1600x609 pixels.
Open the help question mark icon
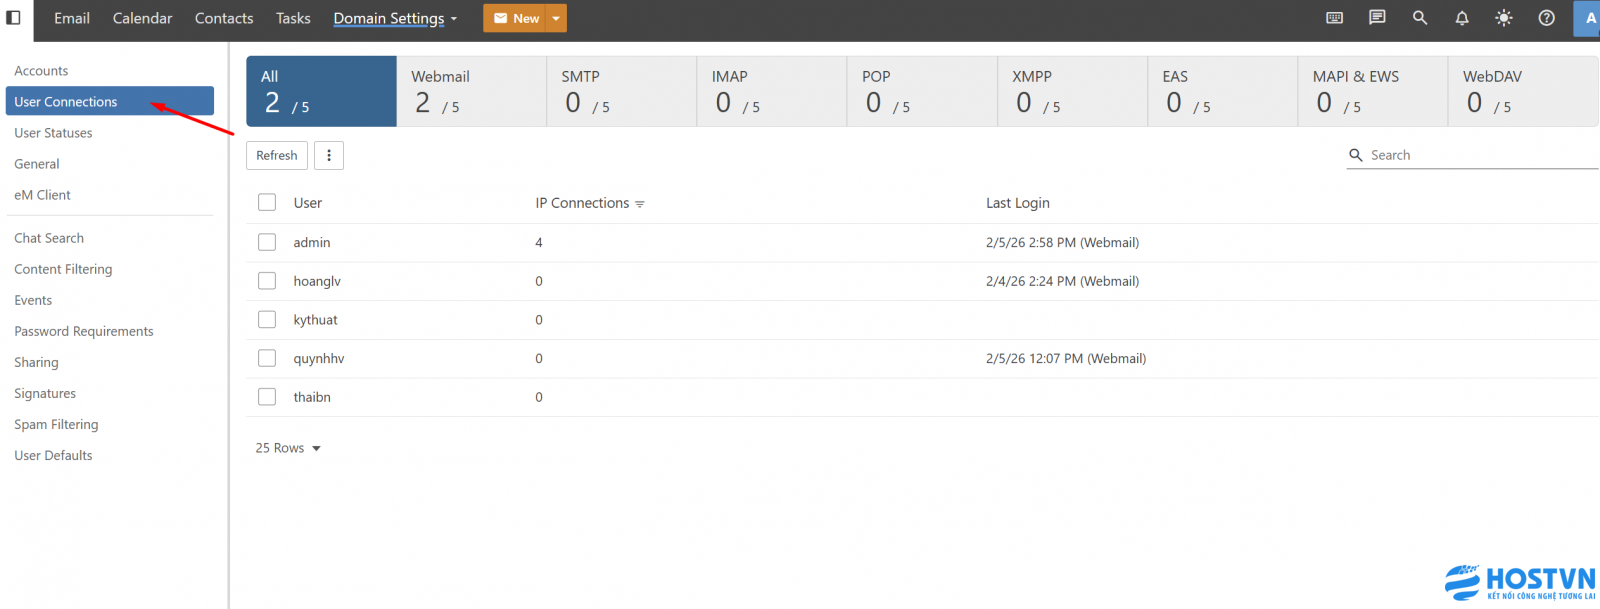(1546, 18)
